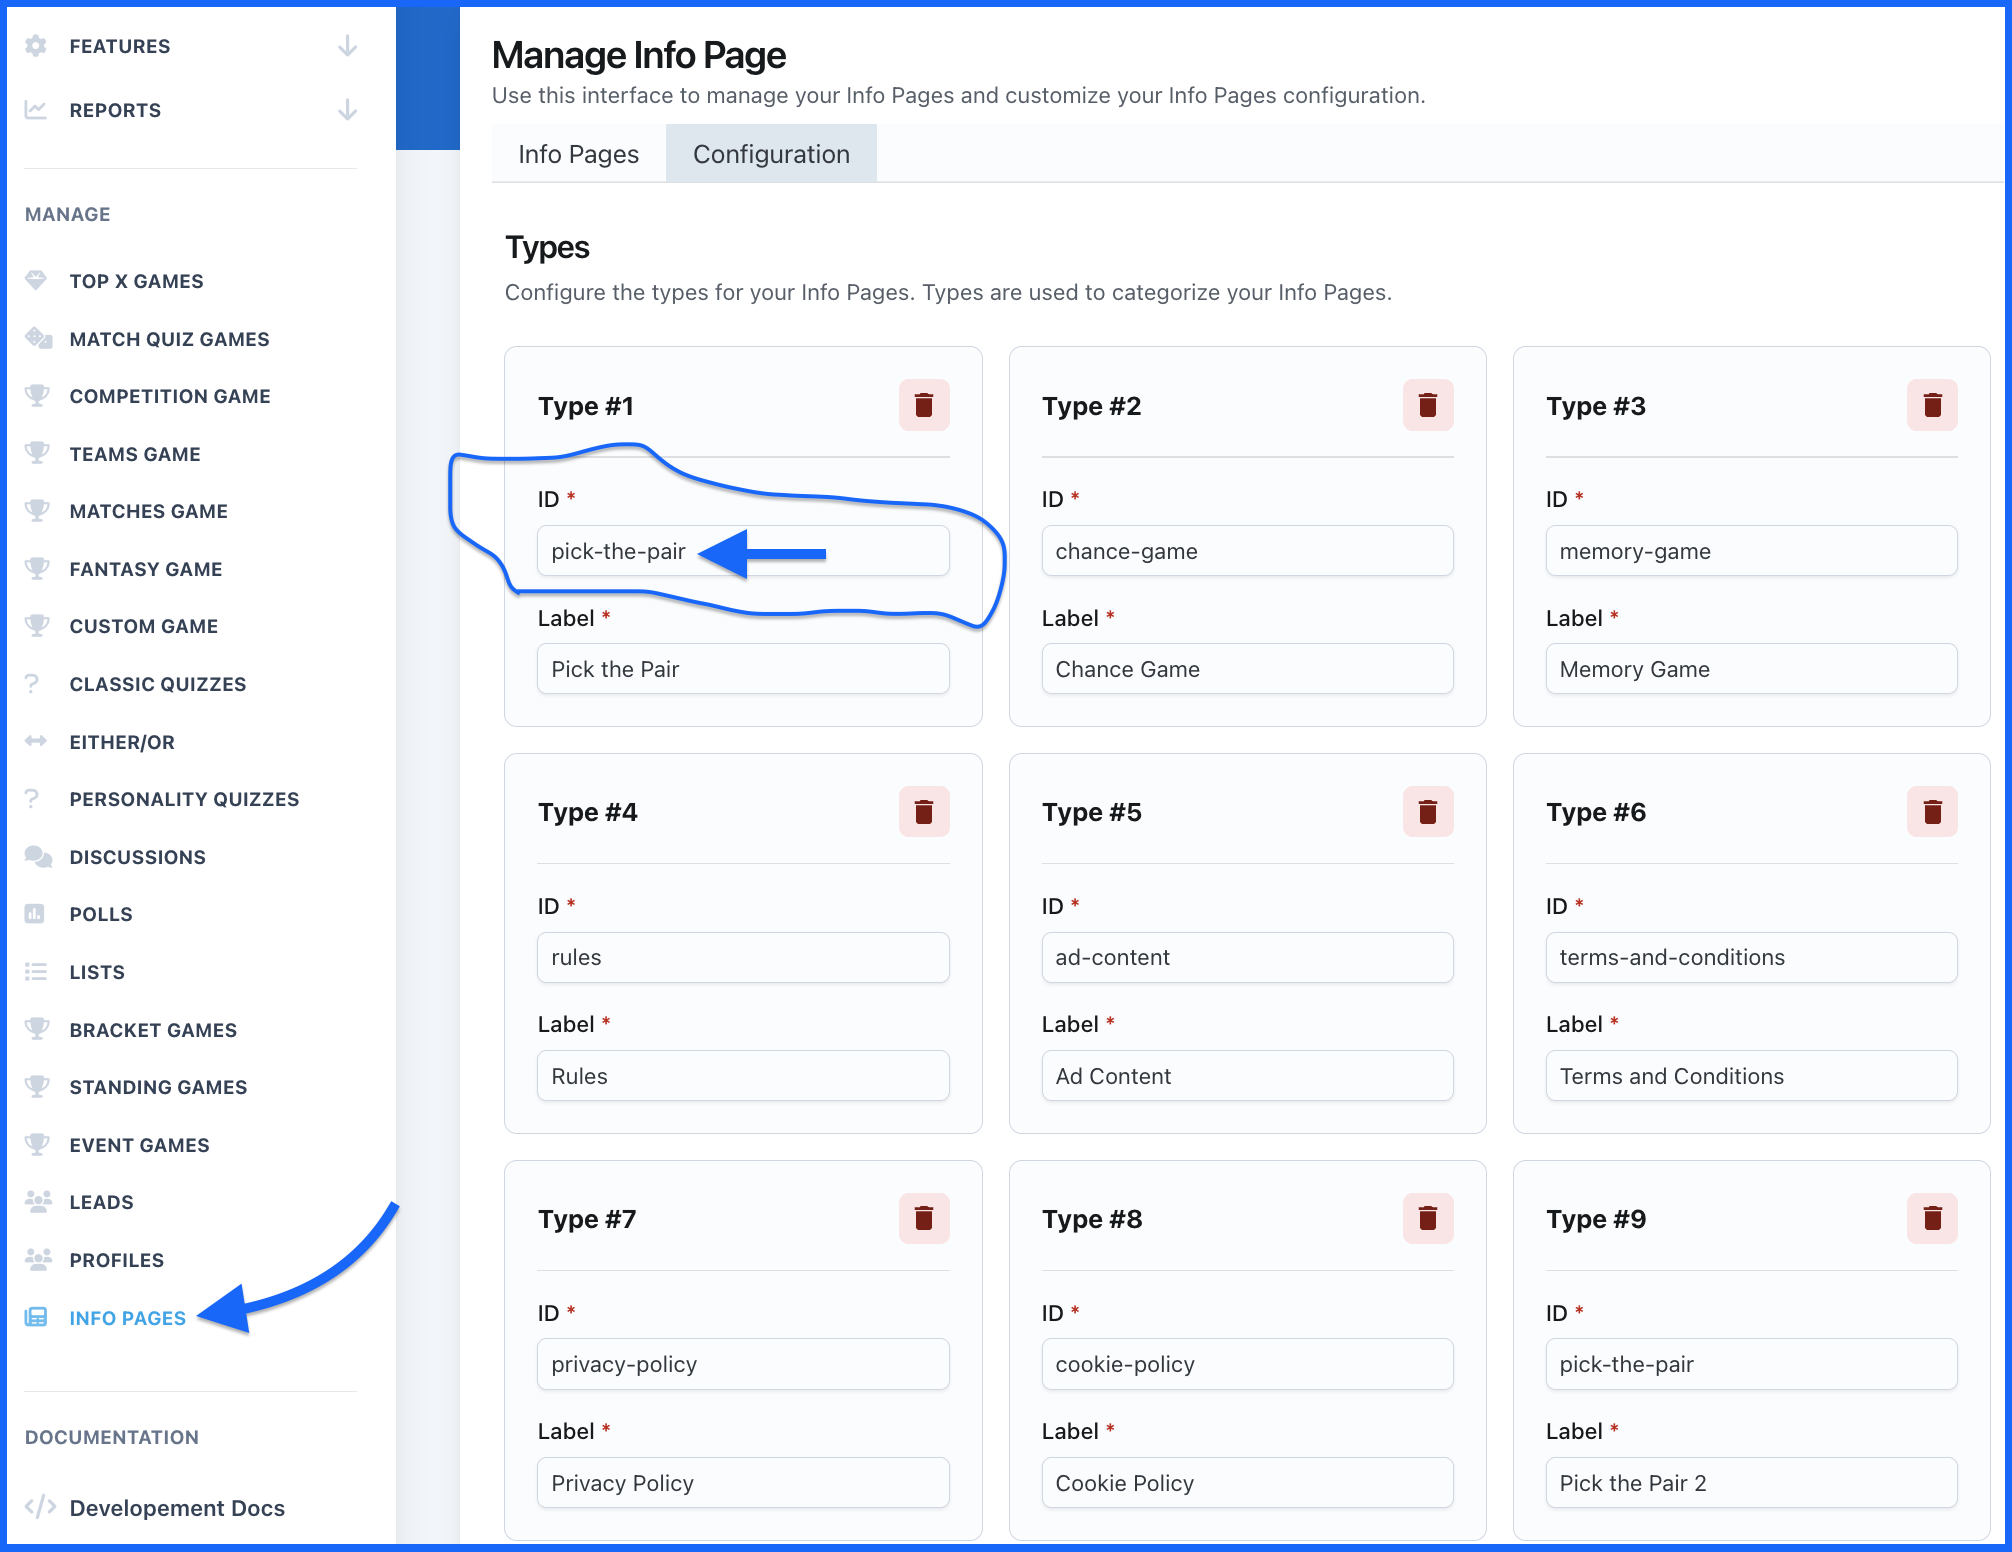Image resolution: width=2012 pixels, height=1552 pixels.
Task: Go to Personality Quizzes section
Action: (x=184, y=799)
